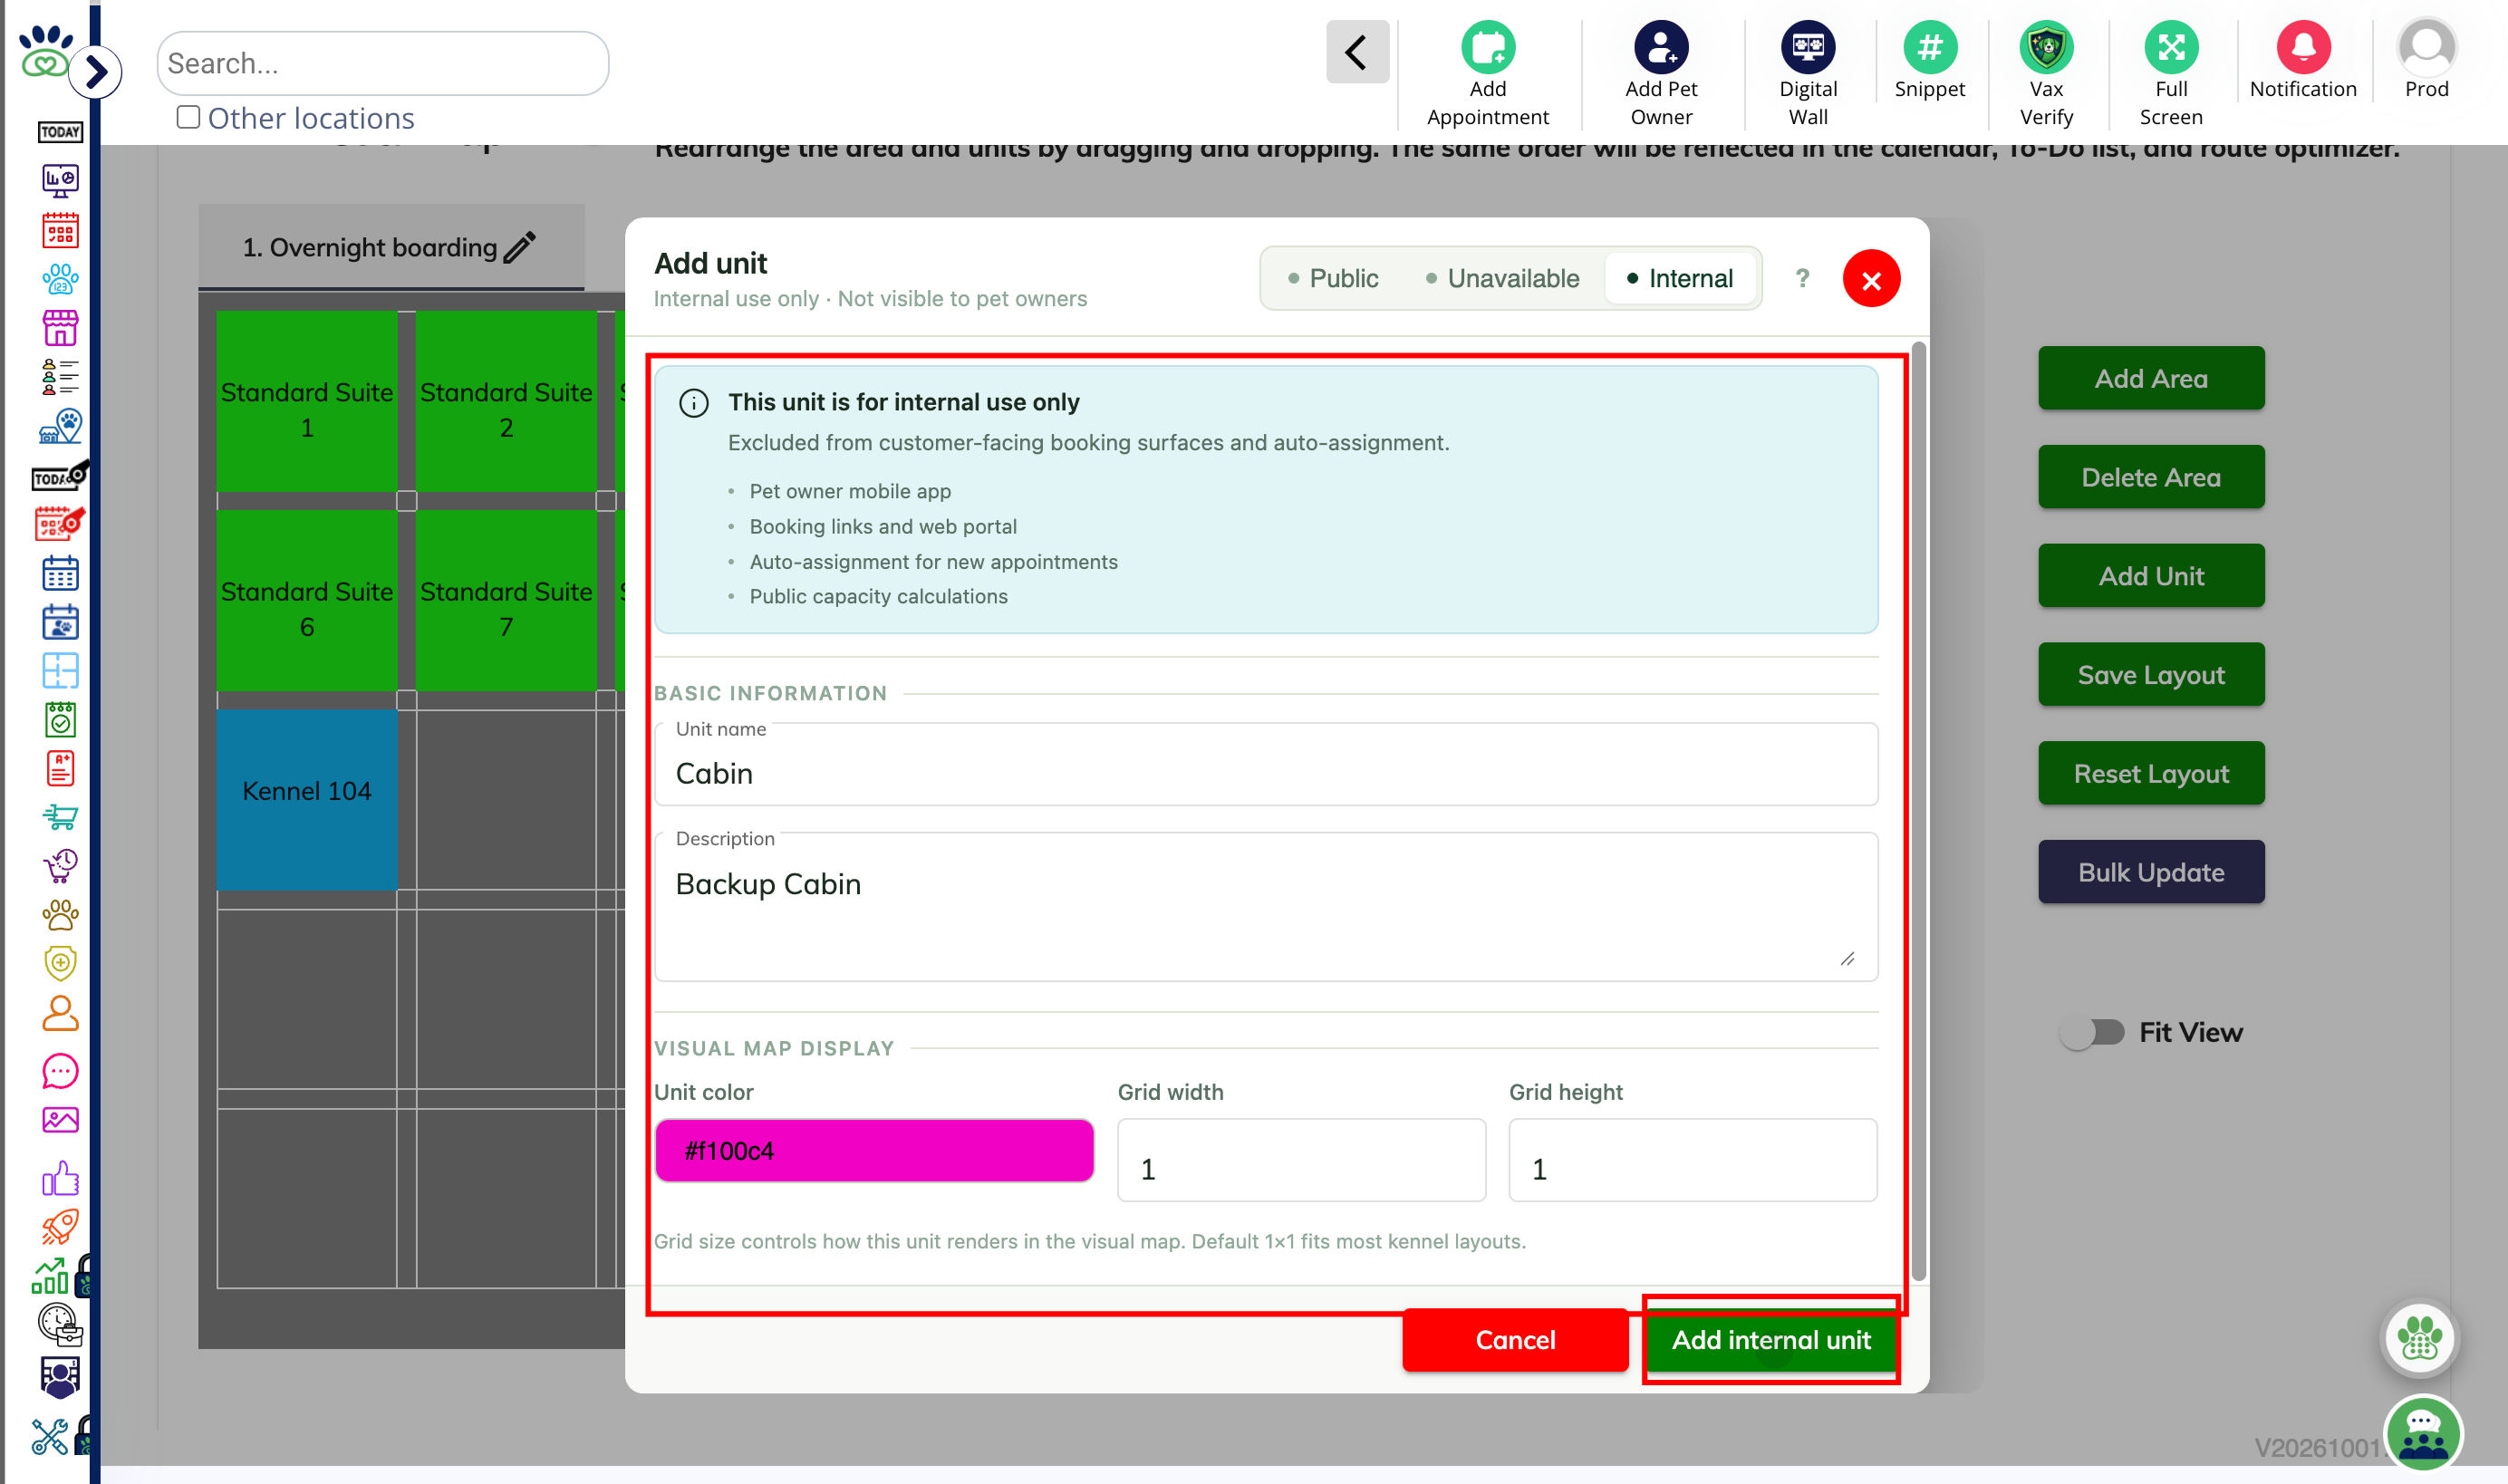This screenshot has height=1484, width=2508.
Task: Open the light-blue floor plan layout icon
Action: click(x=60, y=671)
